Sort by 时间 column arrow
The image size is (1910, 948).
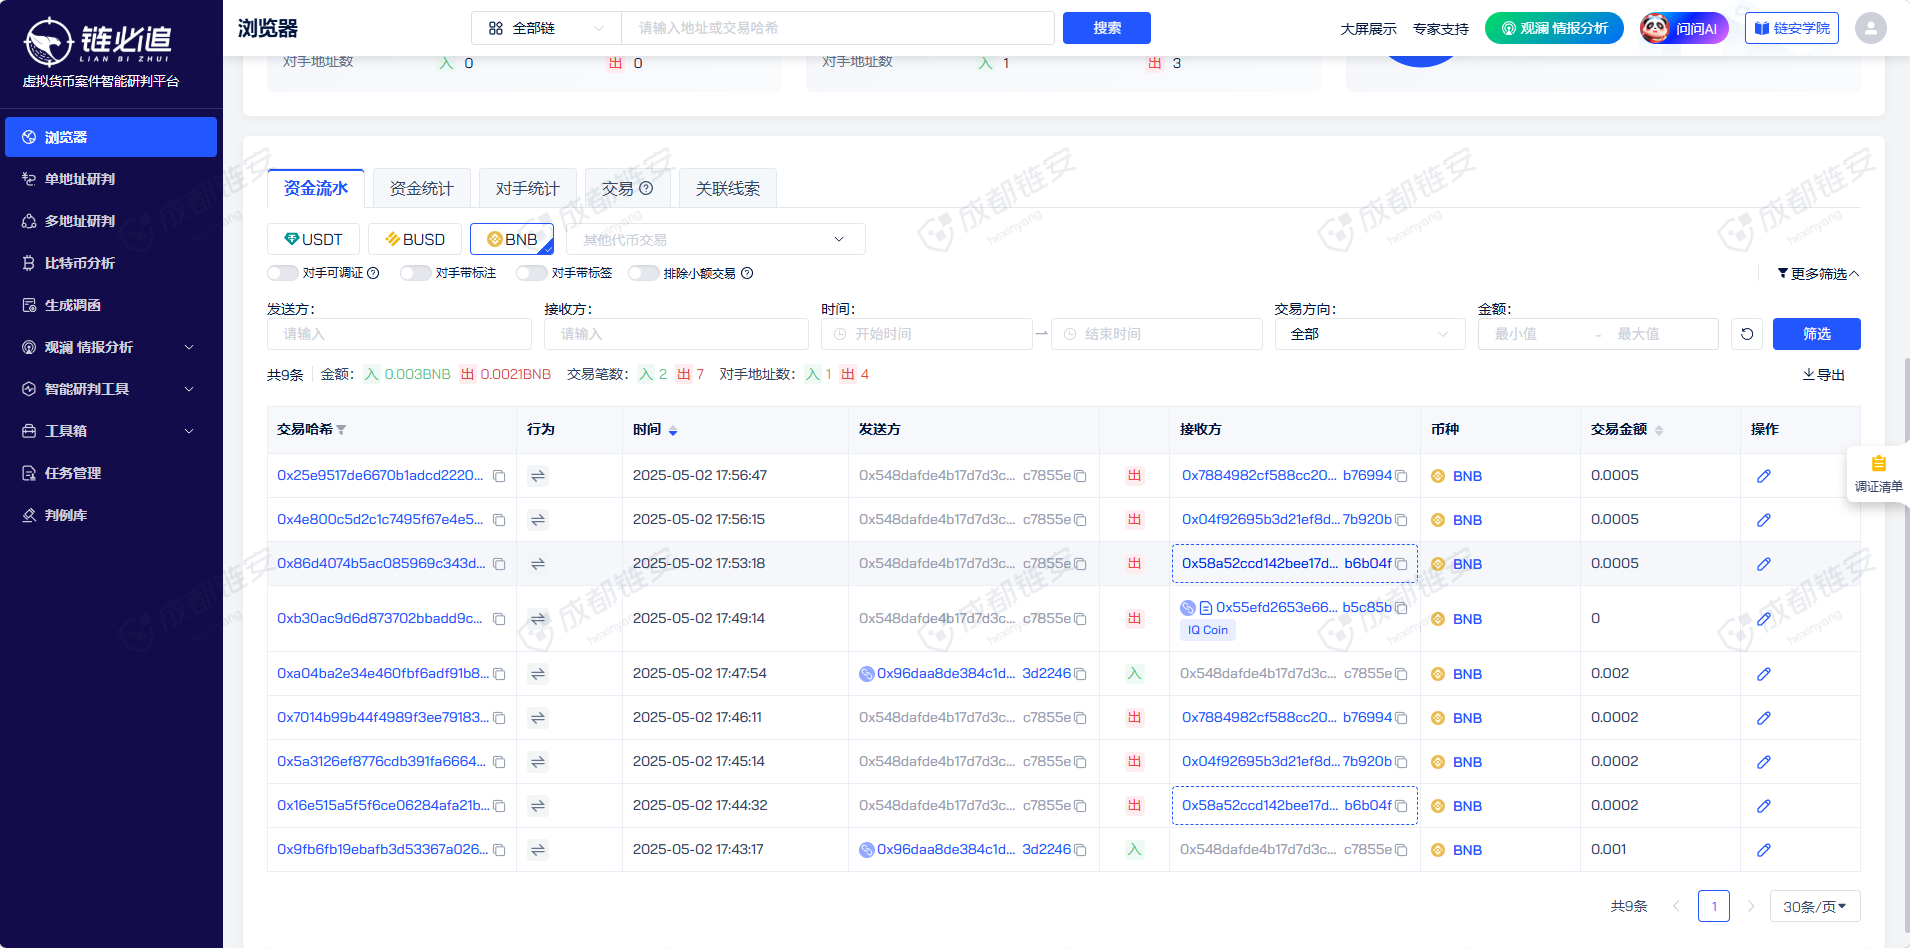coord(673,430)
